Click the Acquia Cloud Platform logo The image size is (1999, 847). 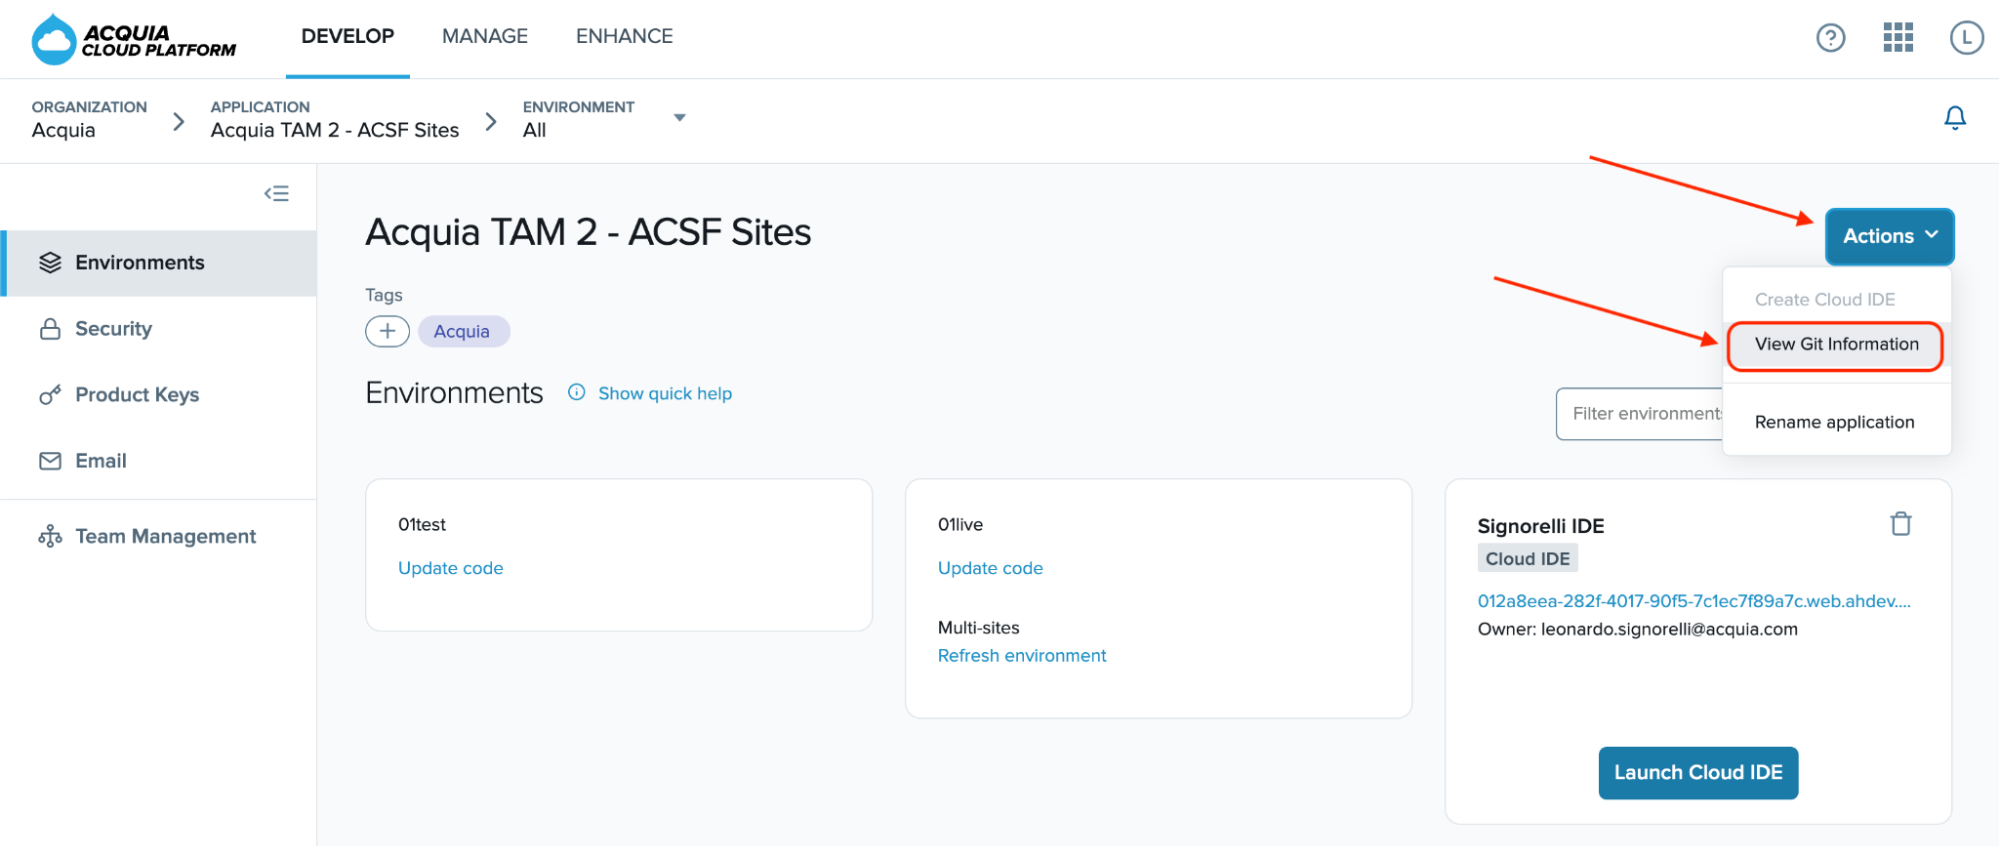coord(134,40)
